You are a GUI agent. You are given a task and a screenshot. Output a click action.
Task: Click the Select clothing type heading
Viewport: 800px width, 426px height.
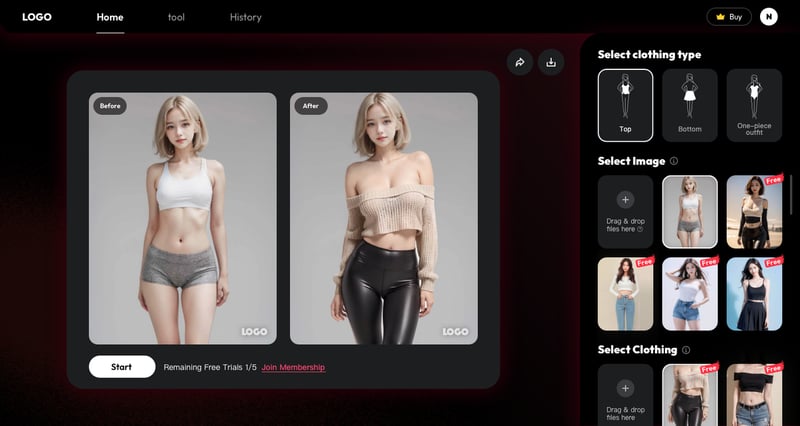(649, 55)
